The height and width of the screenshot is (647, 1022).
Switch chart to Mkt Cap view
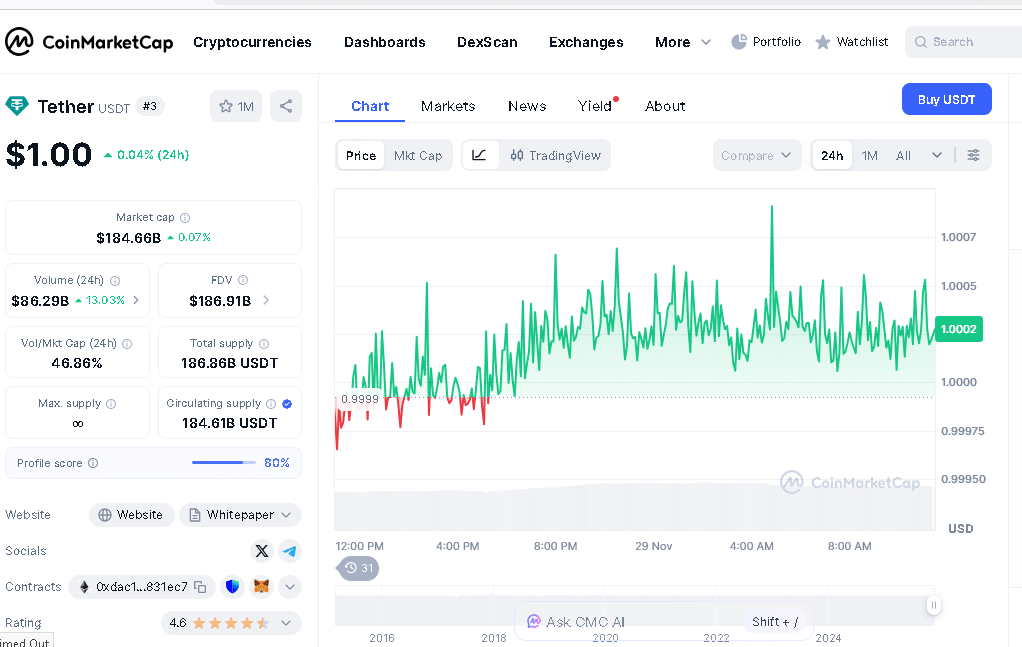[x=418, y=155]
